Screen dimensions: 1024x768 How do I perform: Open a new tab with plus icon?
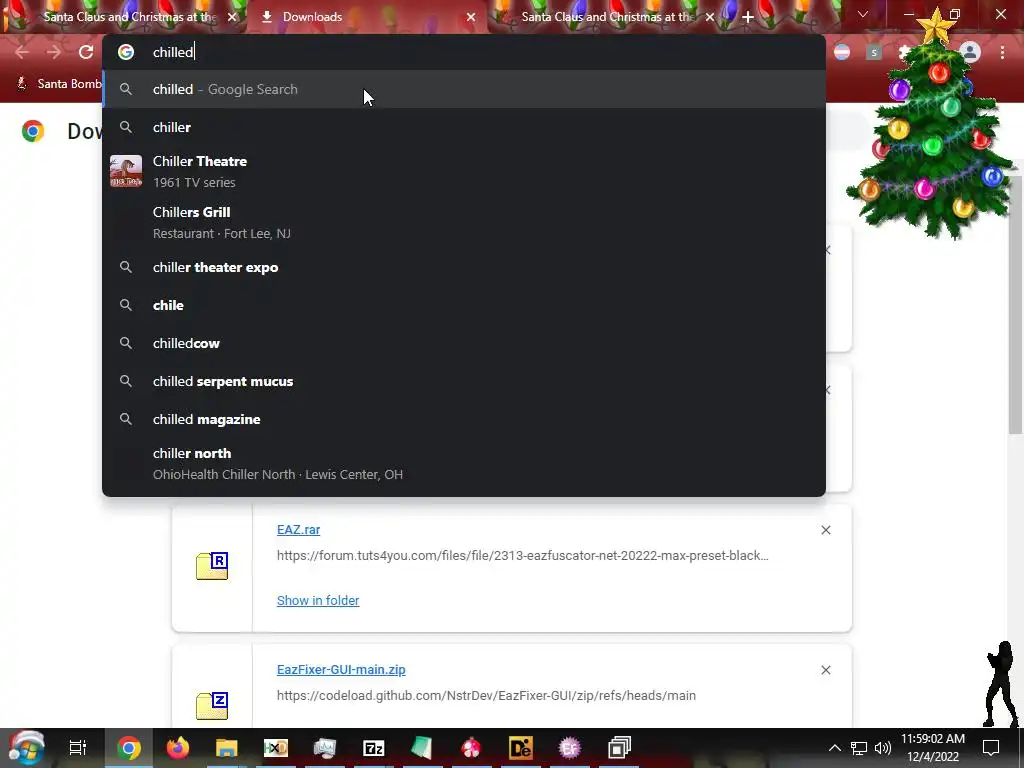tap(748, 17)
